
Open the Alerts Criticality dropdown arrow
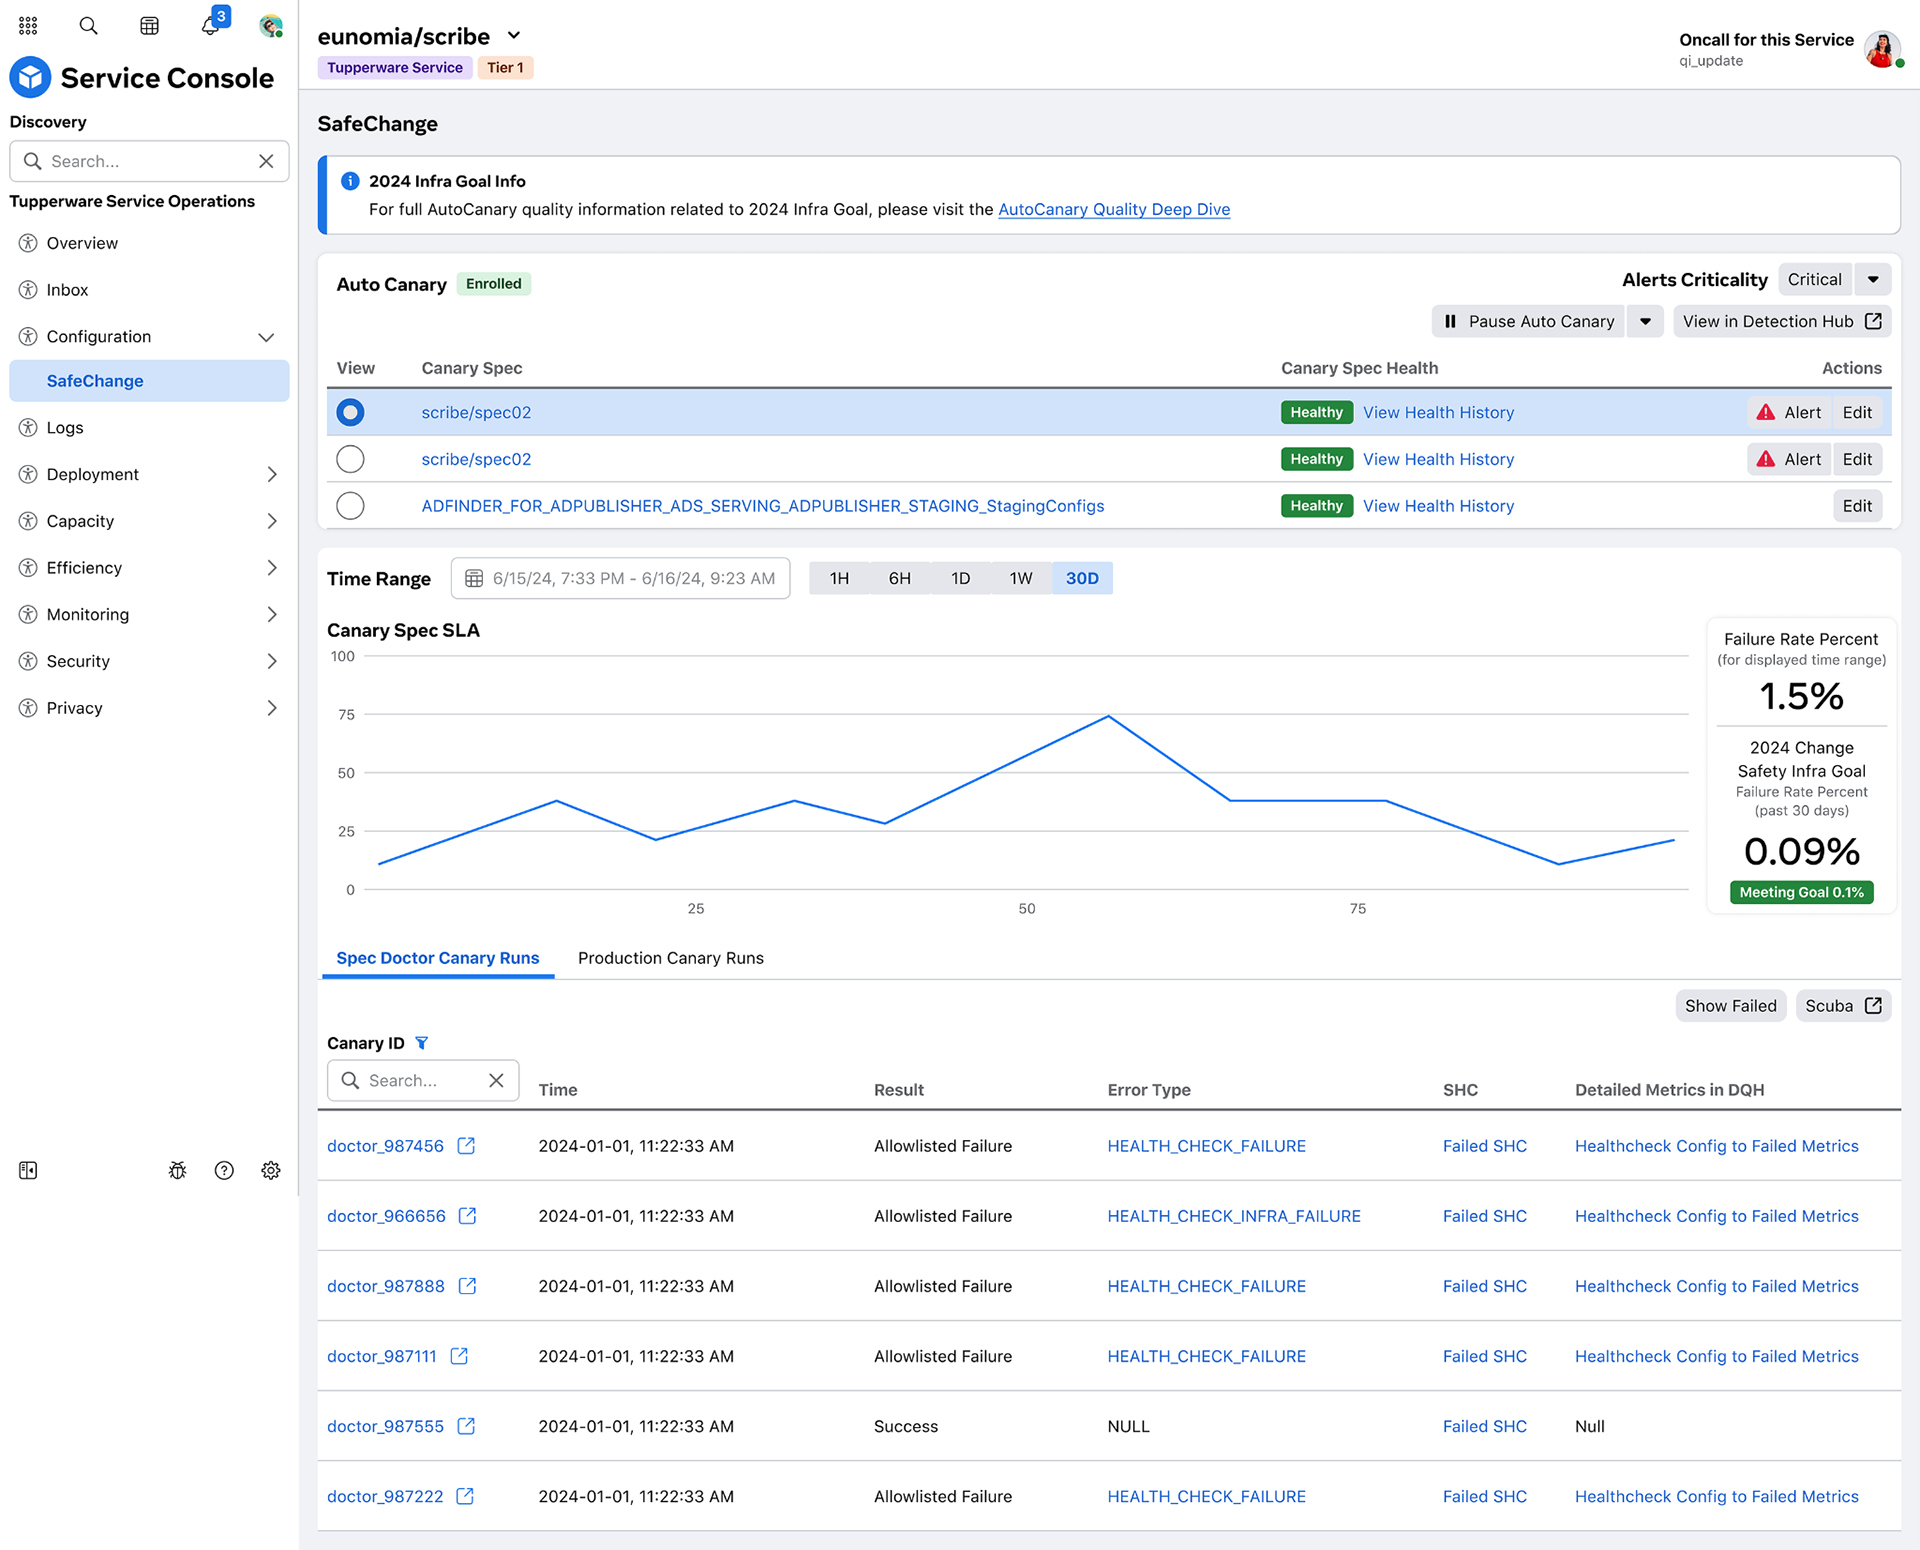[x=1873, y=280]
